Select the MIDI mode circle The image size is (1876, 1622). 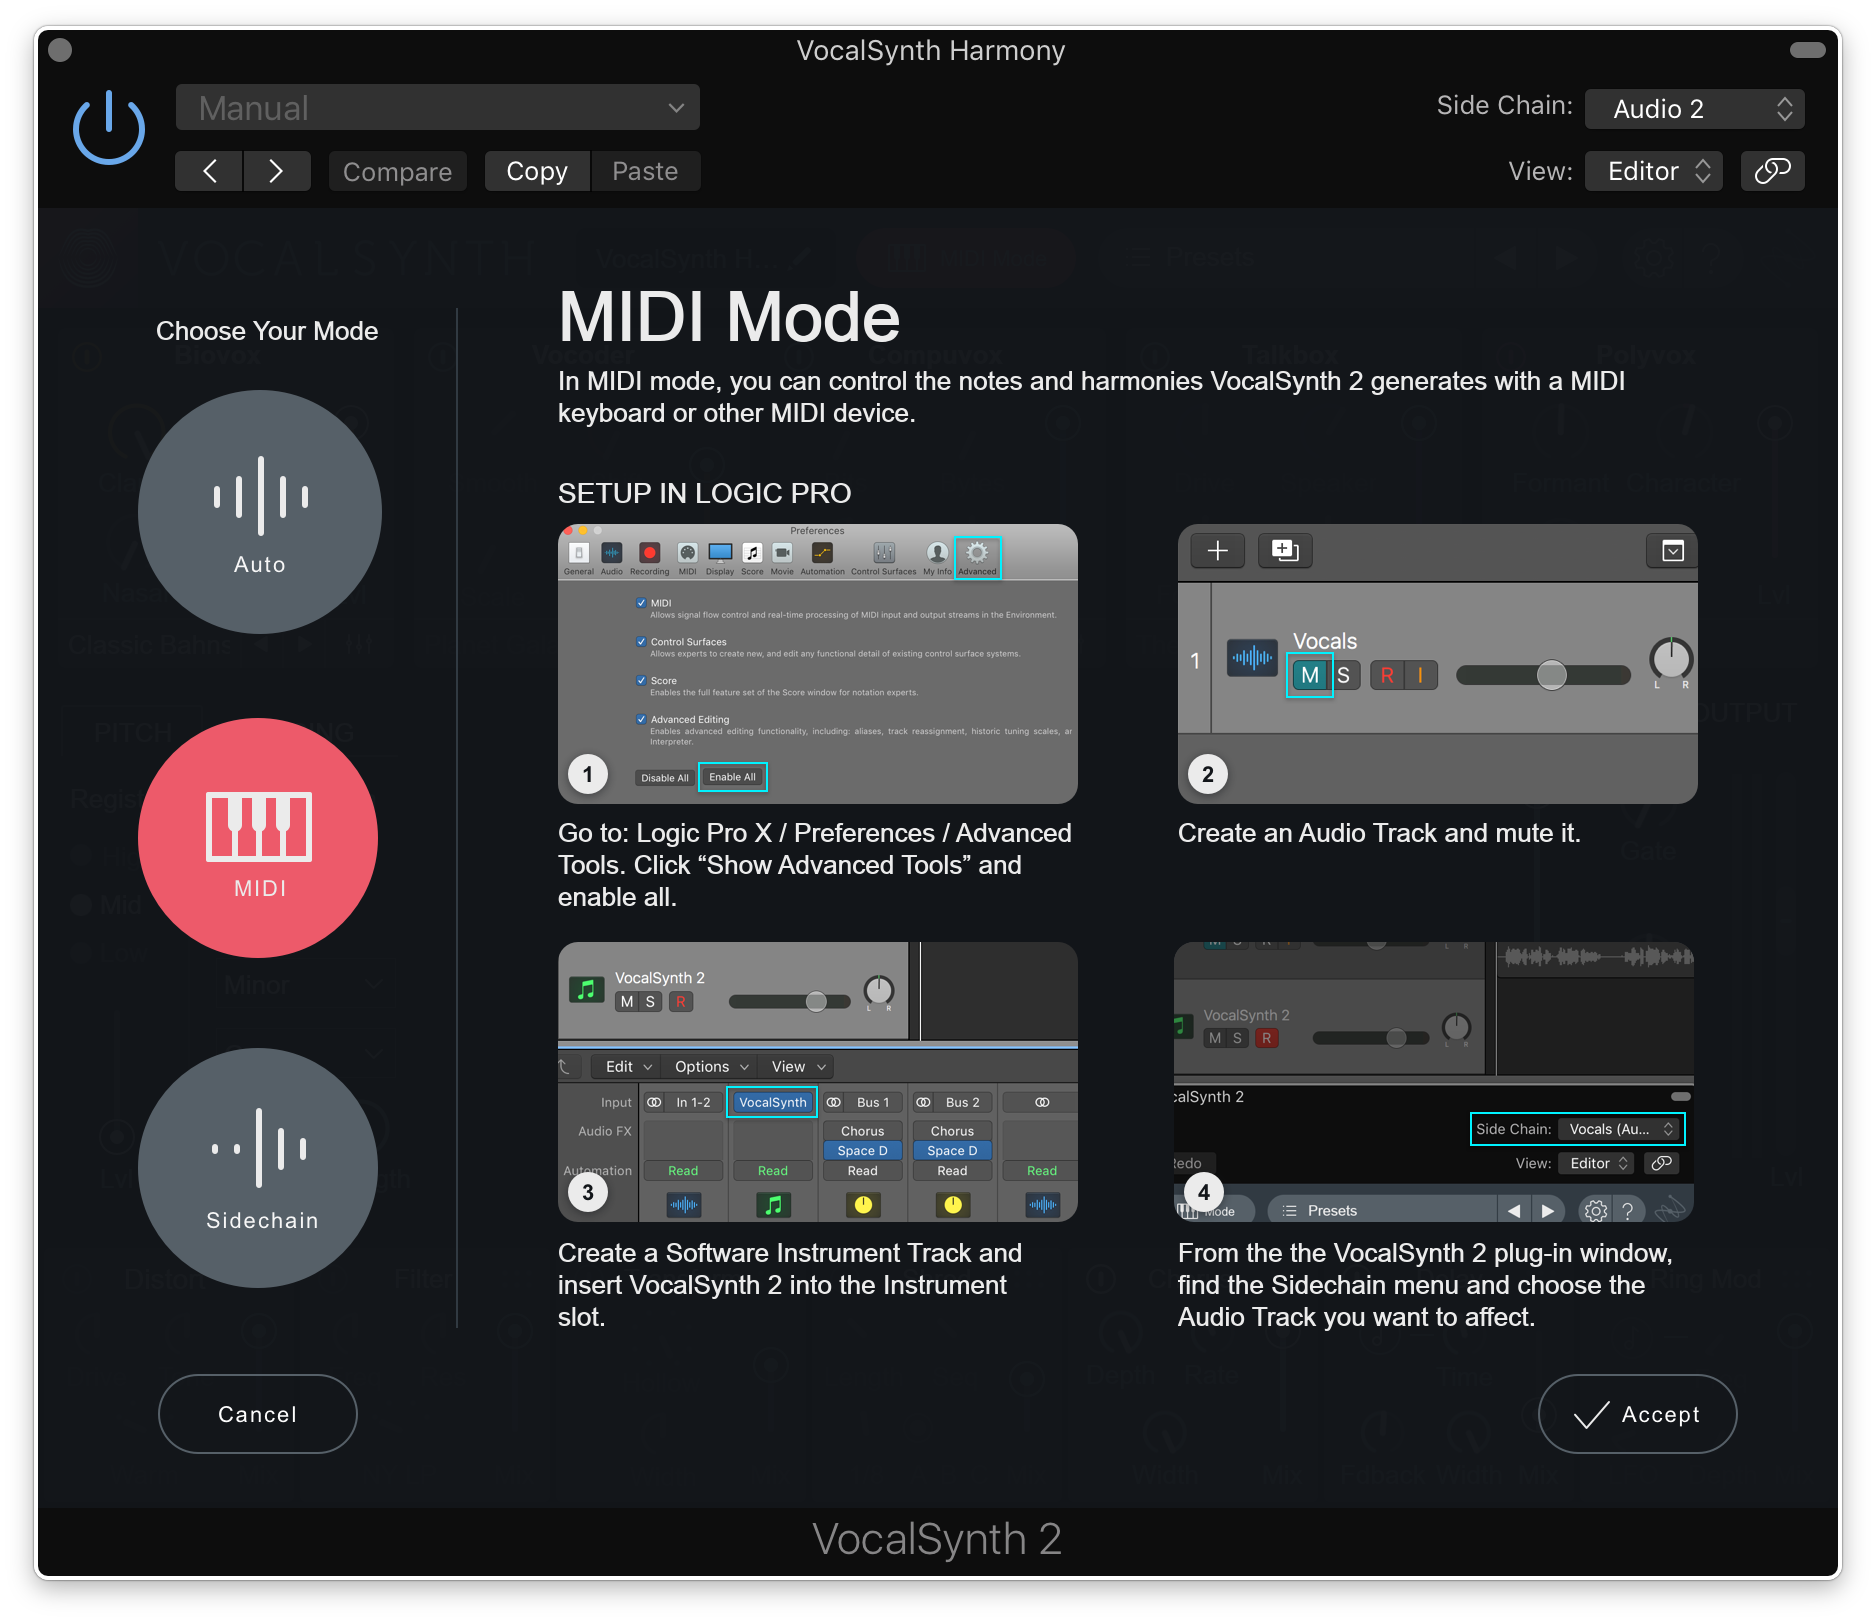[259, 838]
